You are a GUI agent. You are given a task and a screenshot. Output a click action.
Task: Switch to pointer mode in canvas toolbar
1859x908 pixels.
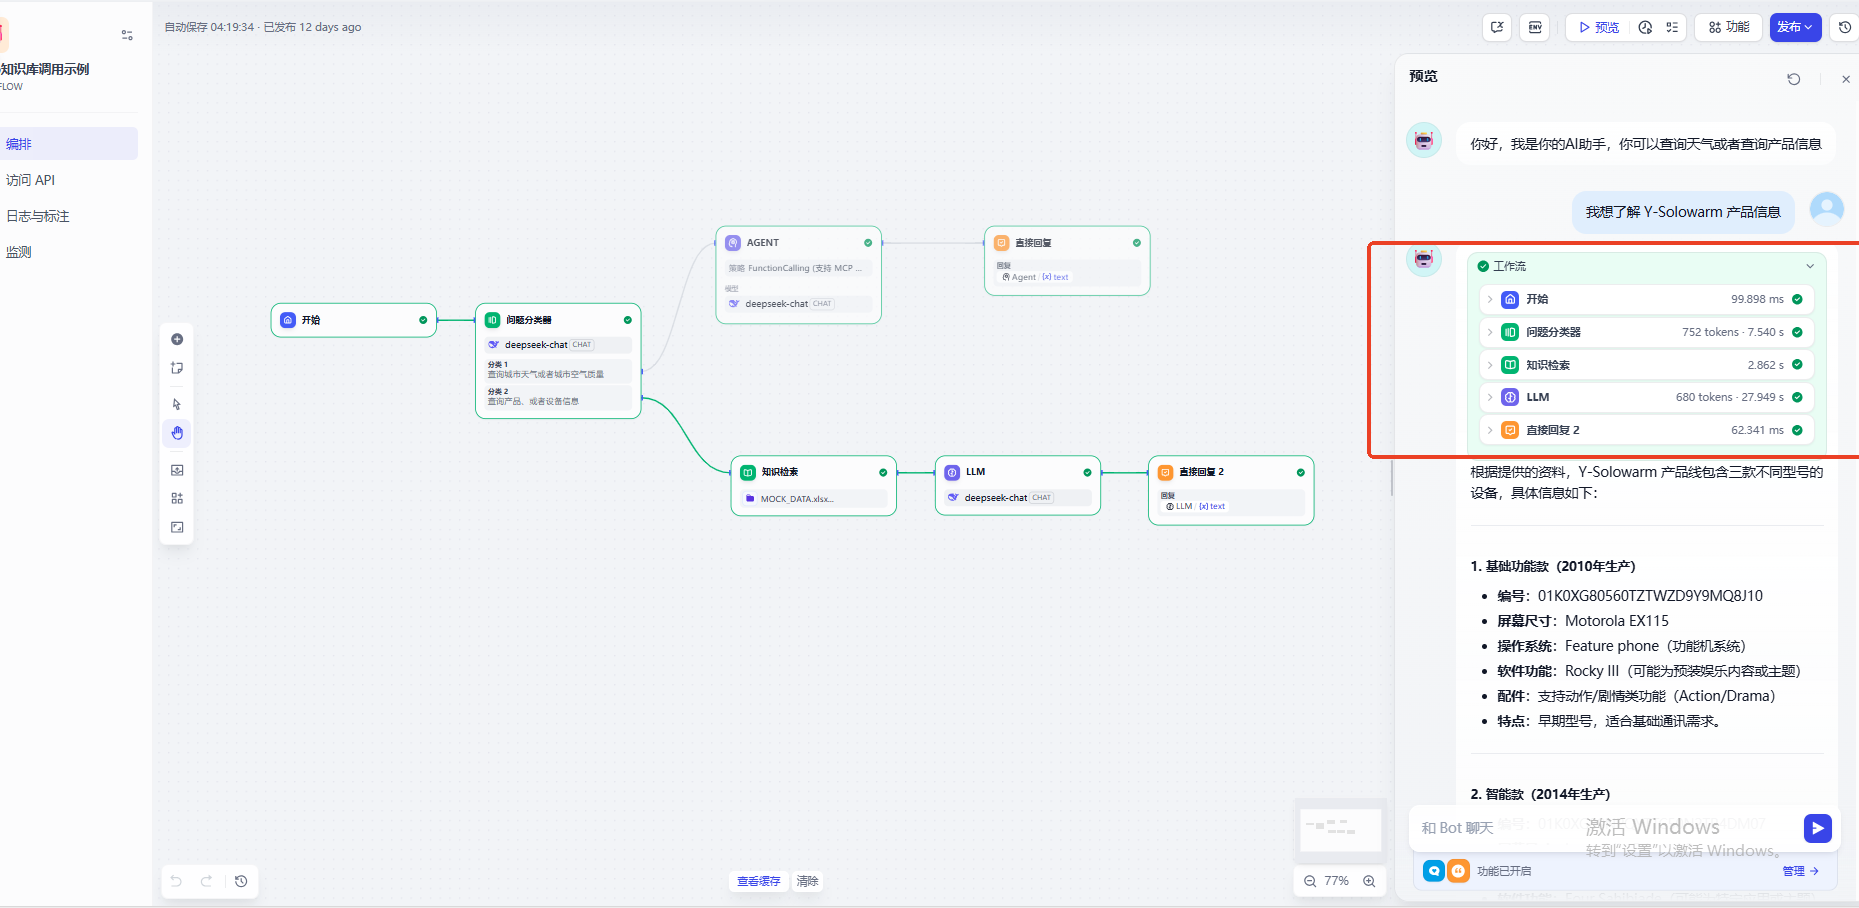177,404
